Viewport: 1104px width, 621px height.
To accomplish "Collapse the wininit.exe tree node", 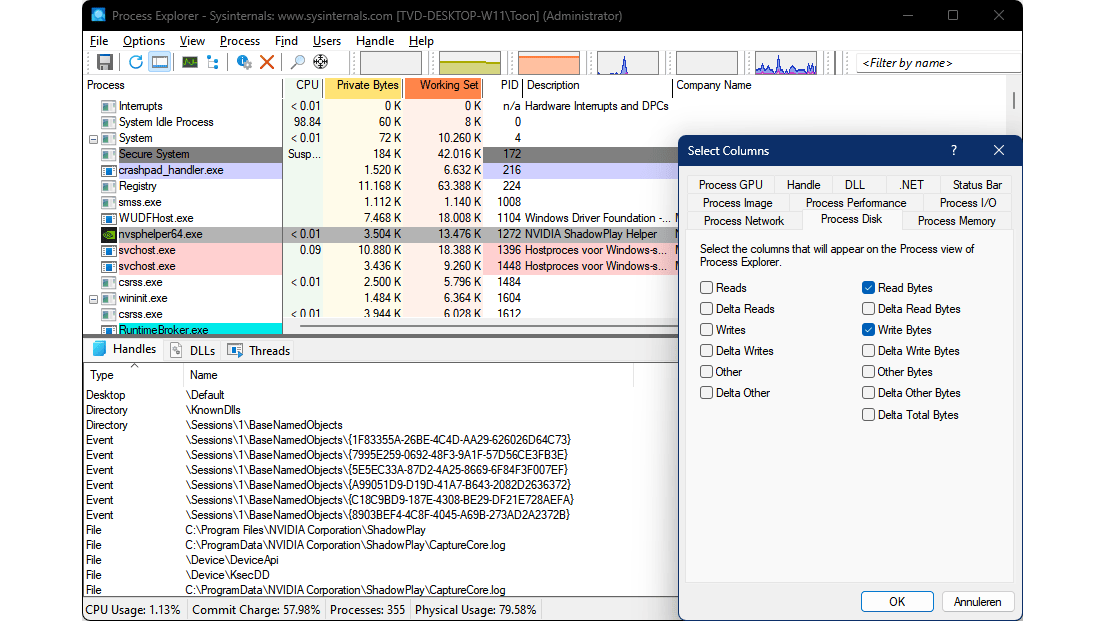I will [93, 299].
